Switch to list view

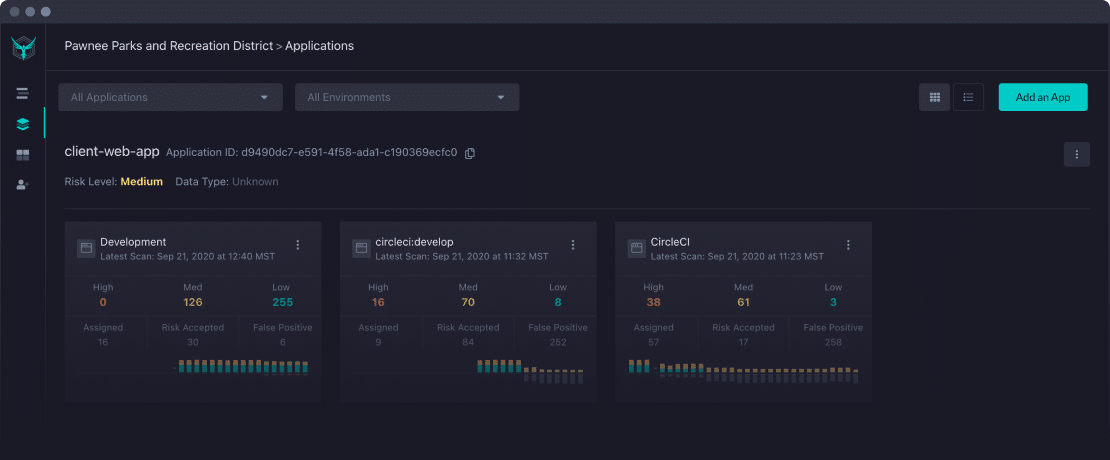point(968,97)
